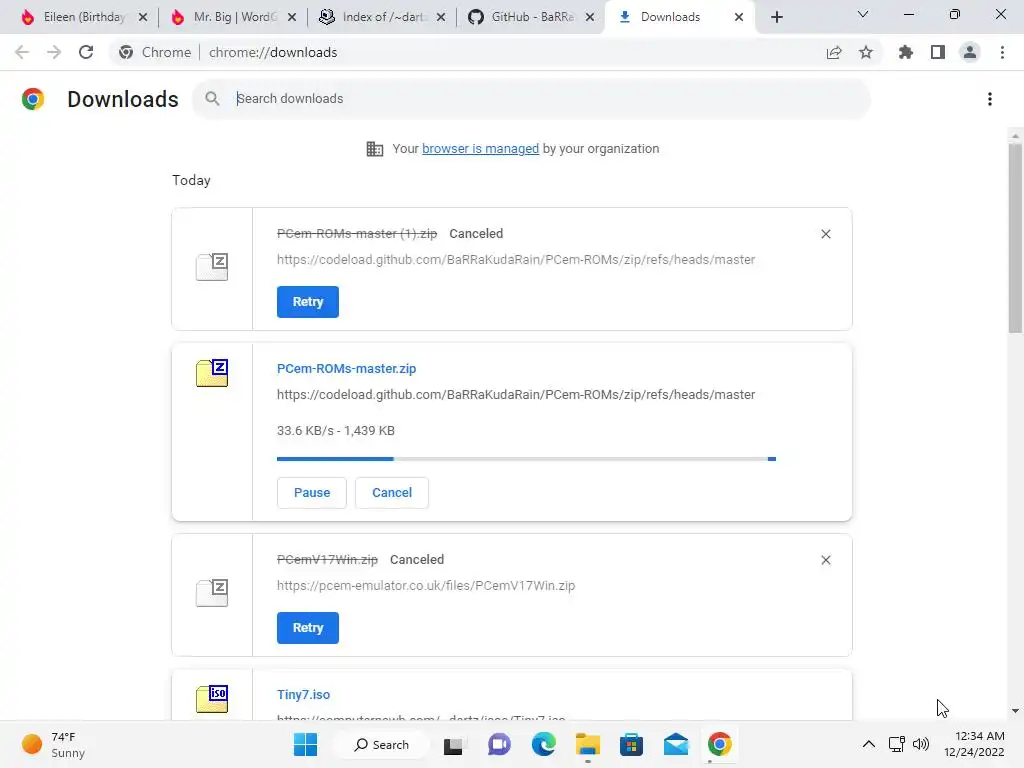Open the Chat app from taskbar

coord(499,744)
